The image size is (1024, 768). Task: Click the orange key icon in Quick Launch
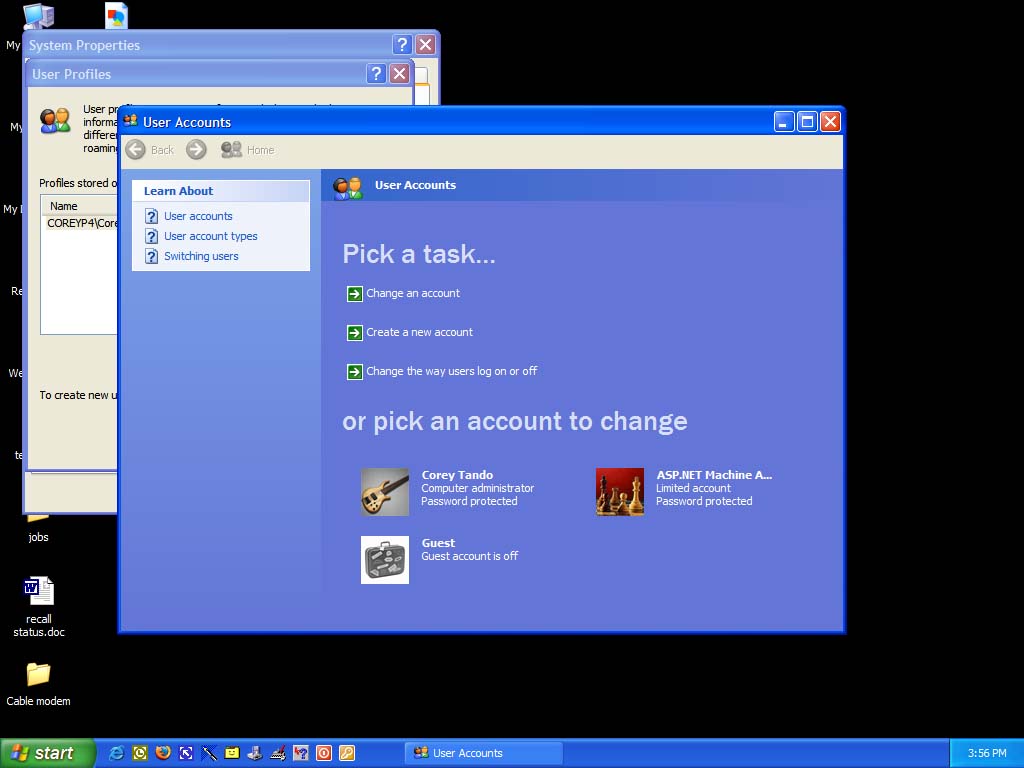[x=347, y=753]
